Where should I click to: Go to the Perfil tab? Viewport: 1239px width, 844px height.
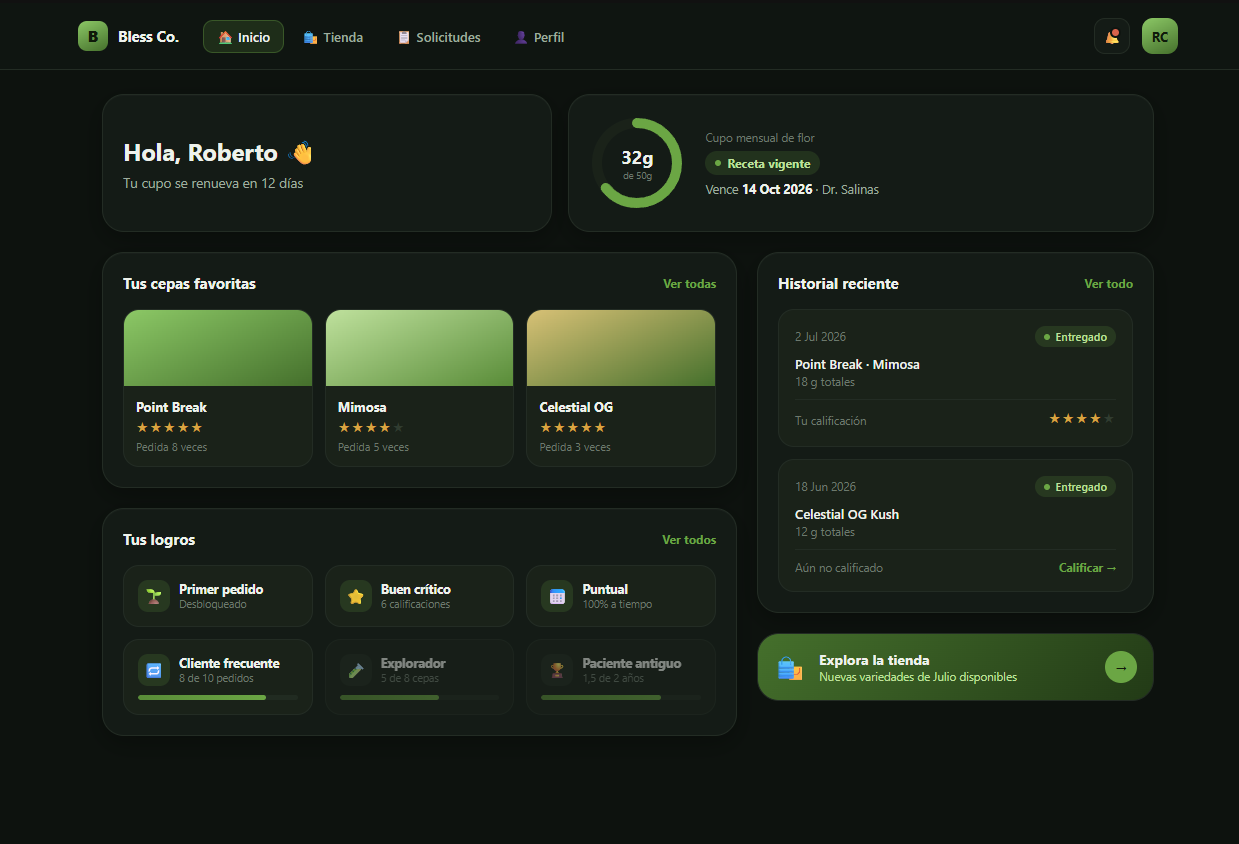click(539, 37)
